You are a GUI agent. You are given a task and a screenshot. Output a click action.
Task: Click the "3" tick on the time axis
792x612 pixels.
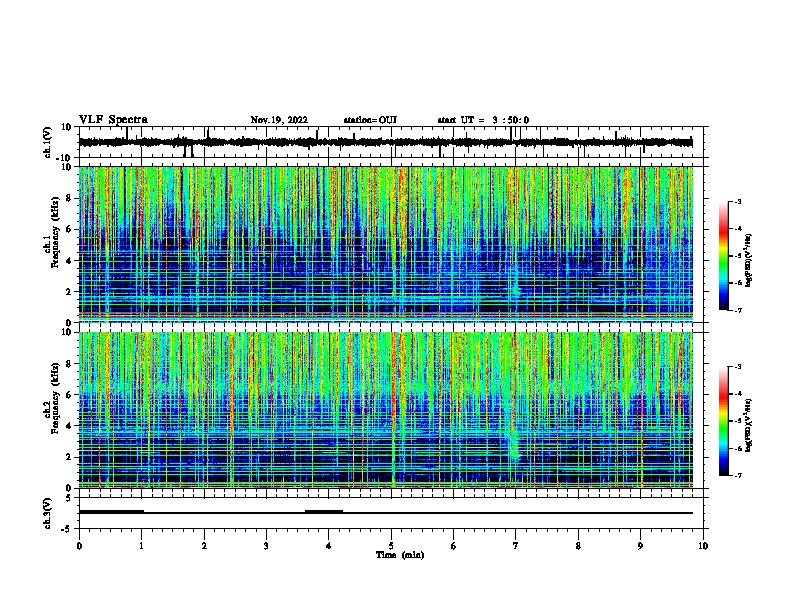266,546
